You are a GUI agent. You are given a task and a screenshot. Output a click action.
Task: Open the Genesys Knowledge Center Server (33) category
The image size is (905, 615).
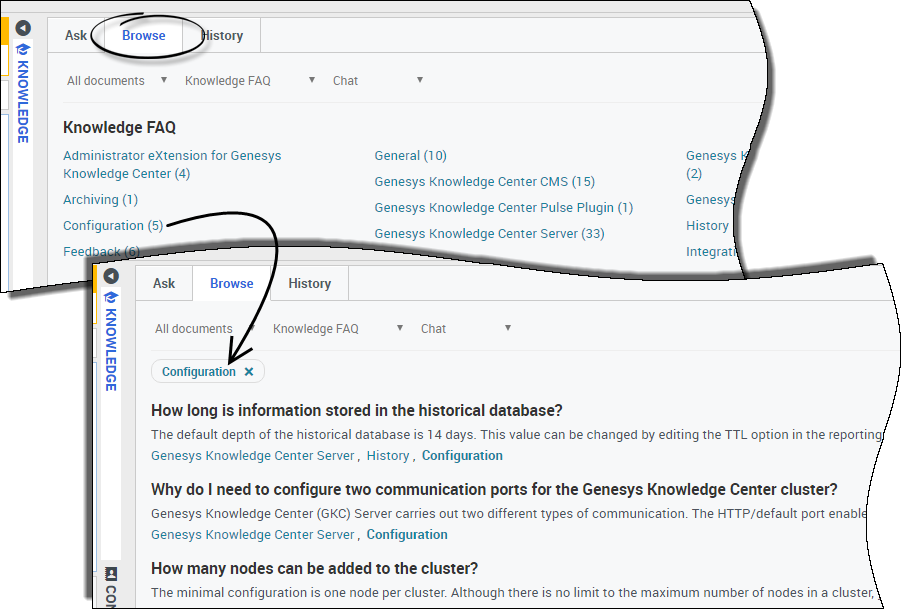489,234
